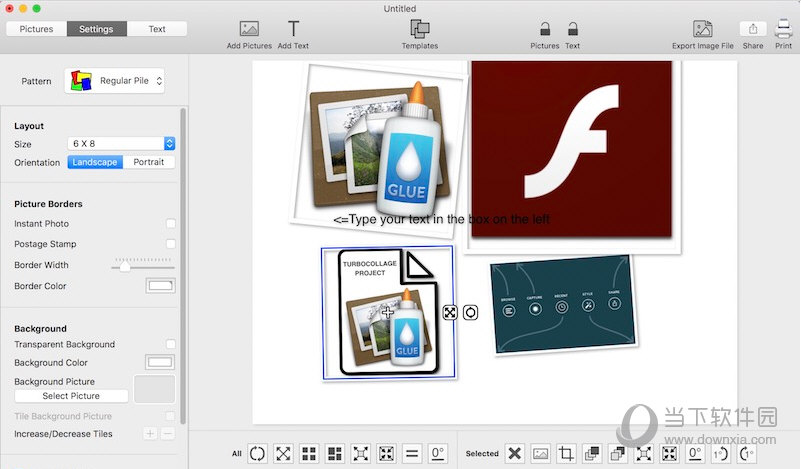Click Export Image File
801x469 pixels.
click(x=702, y=29)
